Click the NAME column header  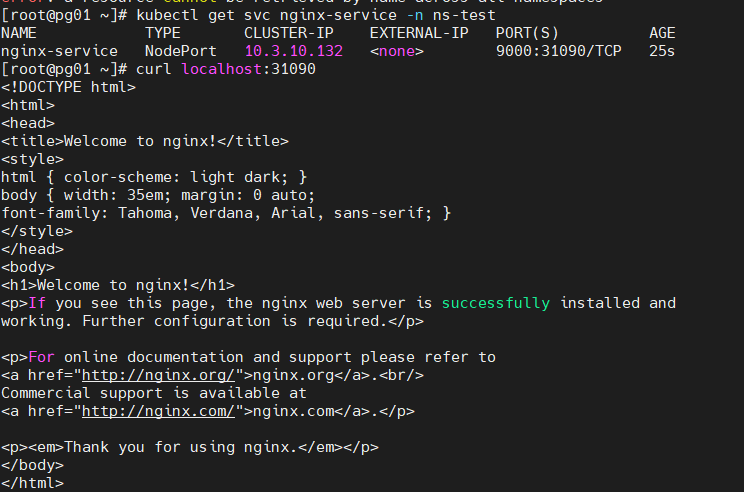tap(19, 33)
